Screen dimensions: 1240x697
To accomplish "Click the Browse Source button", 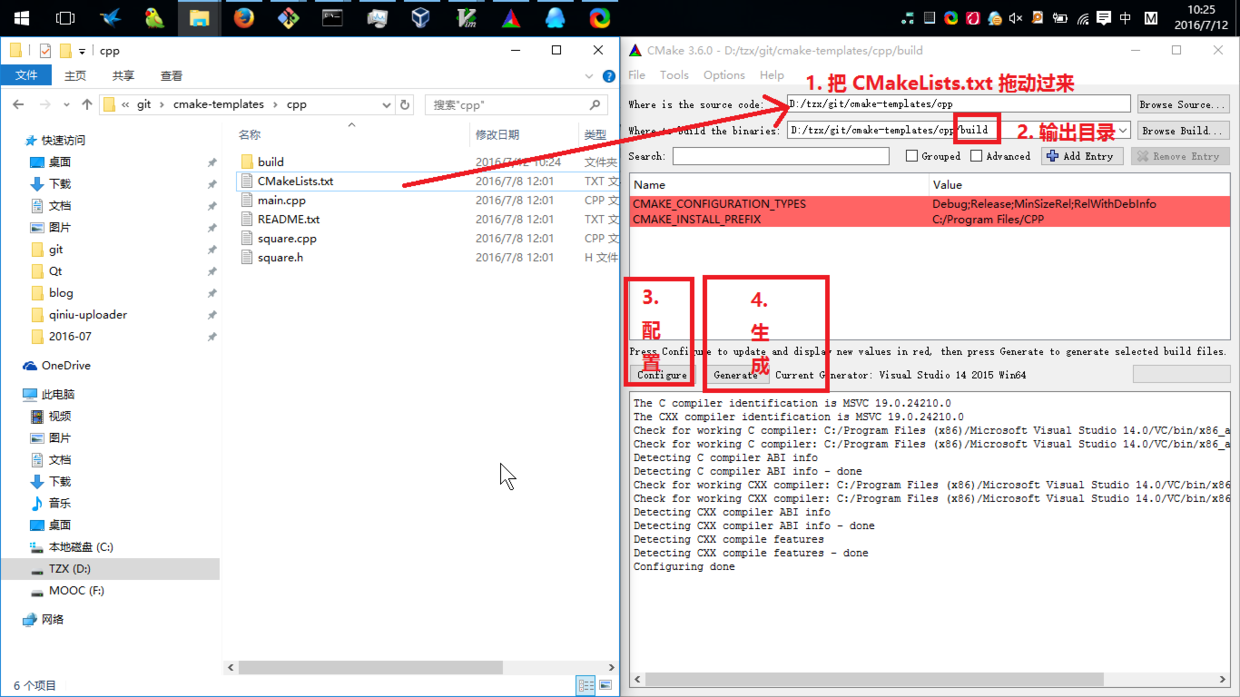I will (1182, 104).
